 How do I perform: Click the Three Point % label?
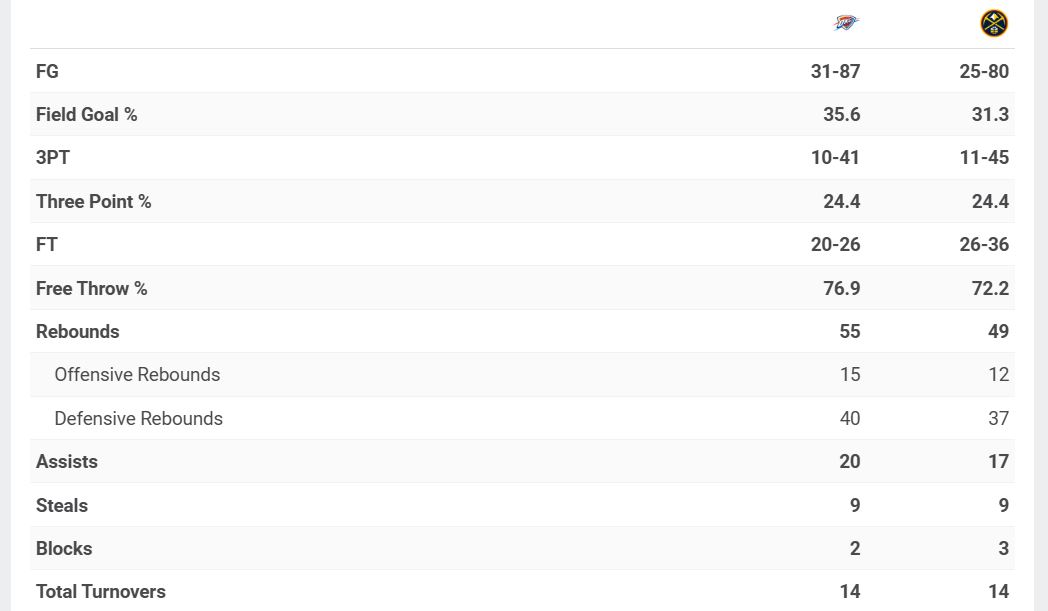click(x=93, y=201)
